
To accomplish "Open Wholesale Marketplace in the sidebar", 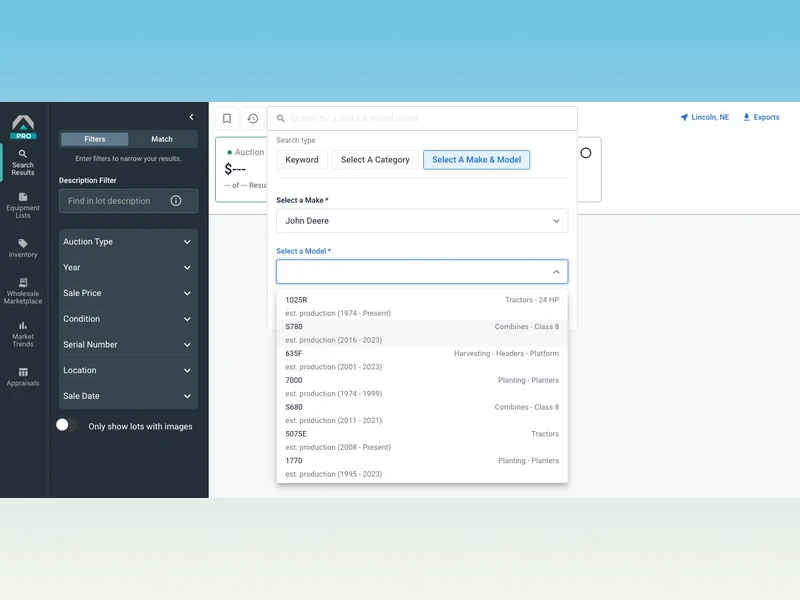I will coord(23,291).
